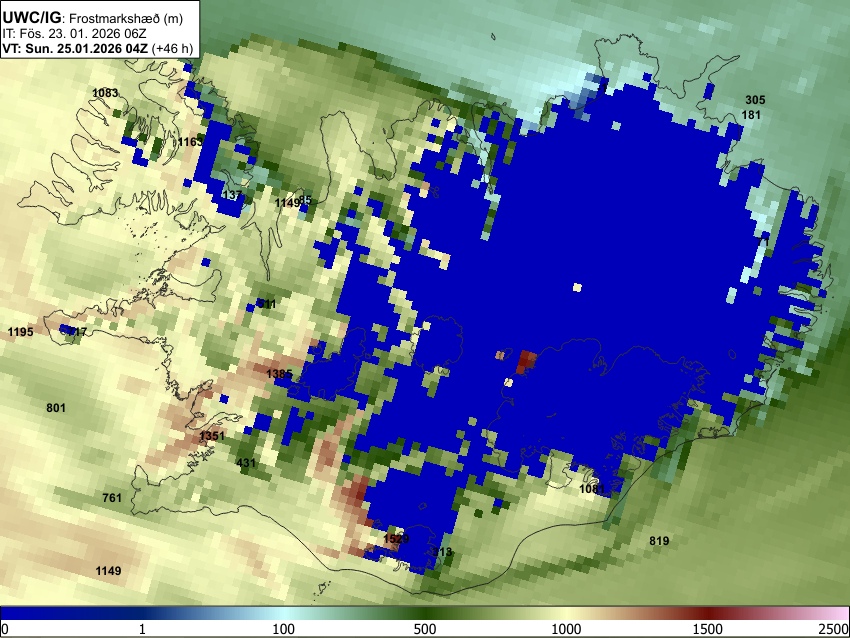
Task: Click the isolated white pixel in the blue interior
Action: click(x=577, y=288)
